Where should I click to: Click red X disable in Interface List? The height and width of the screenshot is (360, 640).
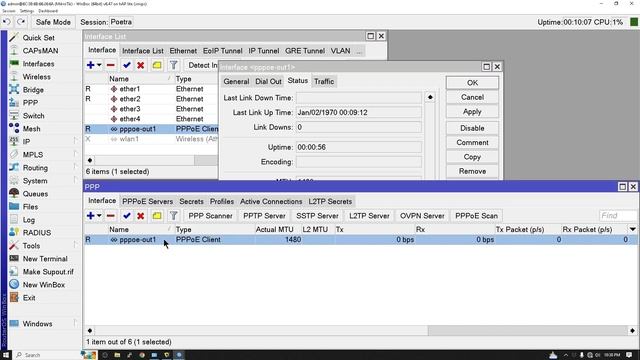click(141, 65)
